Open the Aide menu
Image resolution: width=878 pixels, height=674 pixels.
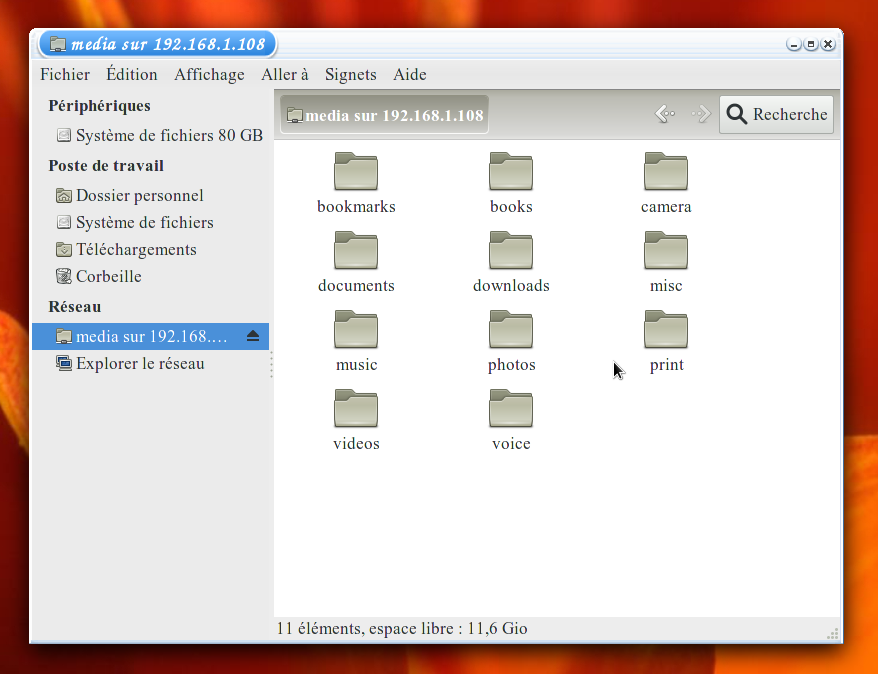coord(410,74)
